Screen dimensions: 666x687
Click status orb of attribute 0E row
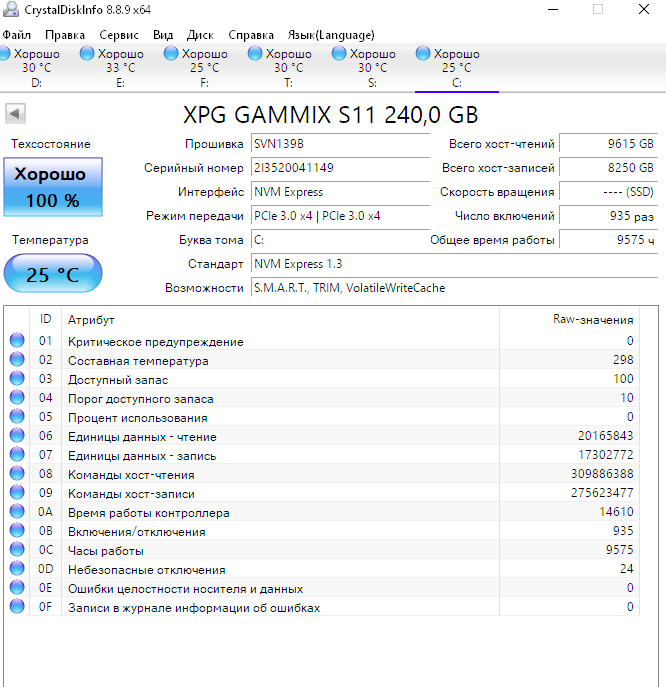[17, 587]
